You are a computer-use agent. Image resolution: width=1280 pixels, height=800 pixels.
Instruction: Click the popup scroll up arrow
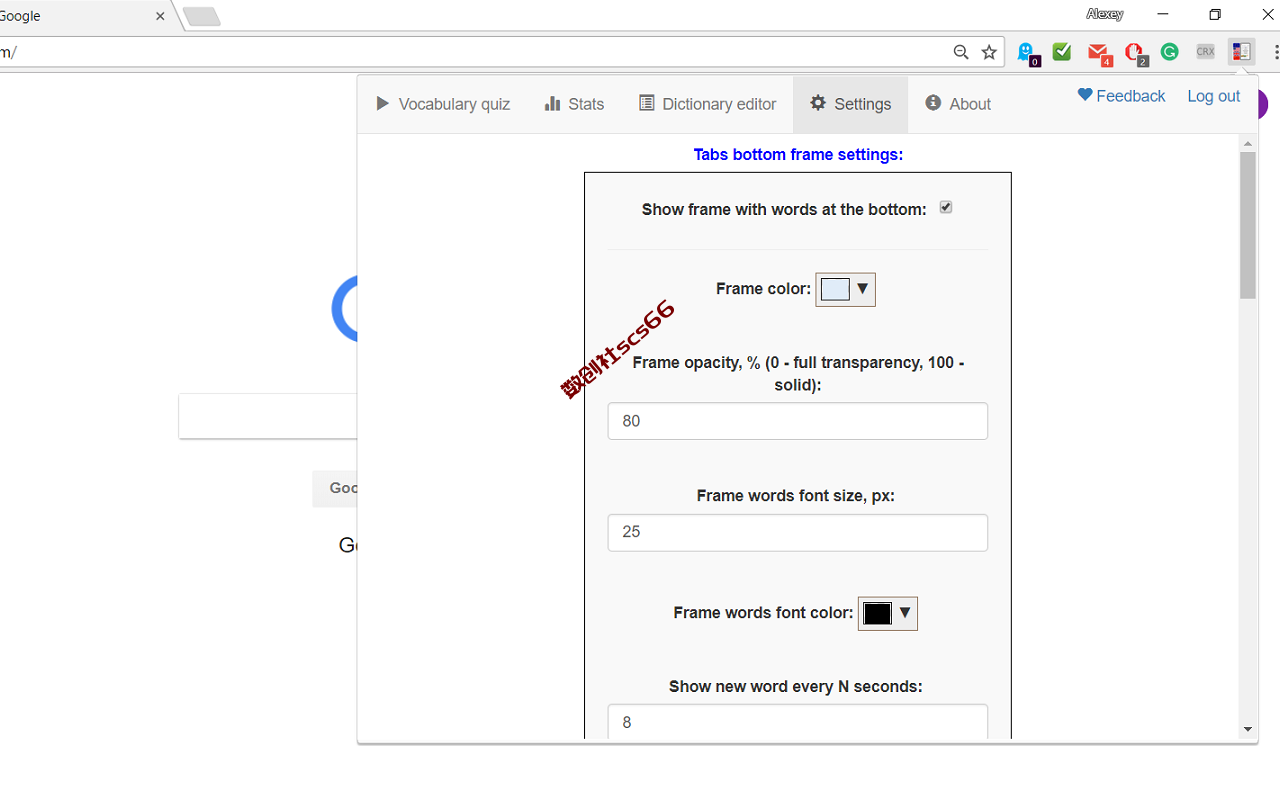1248,143
